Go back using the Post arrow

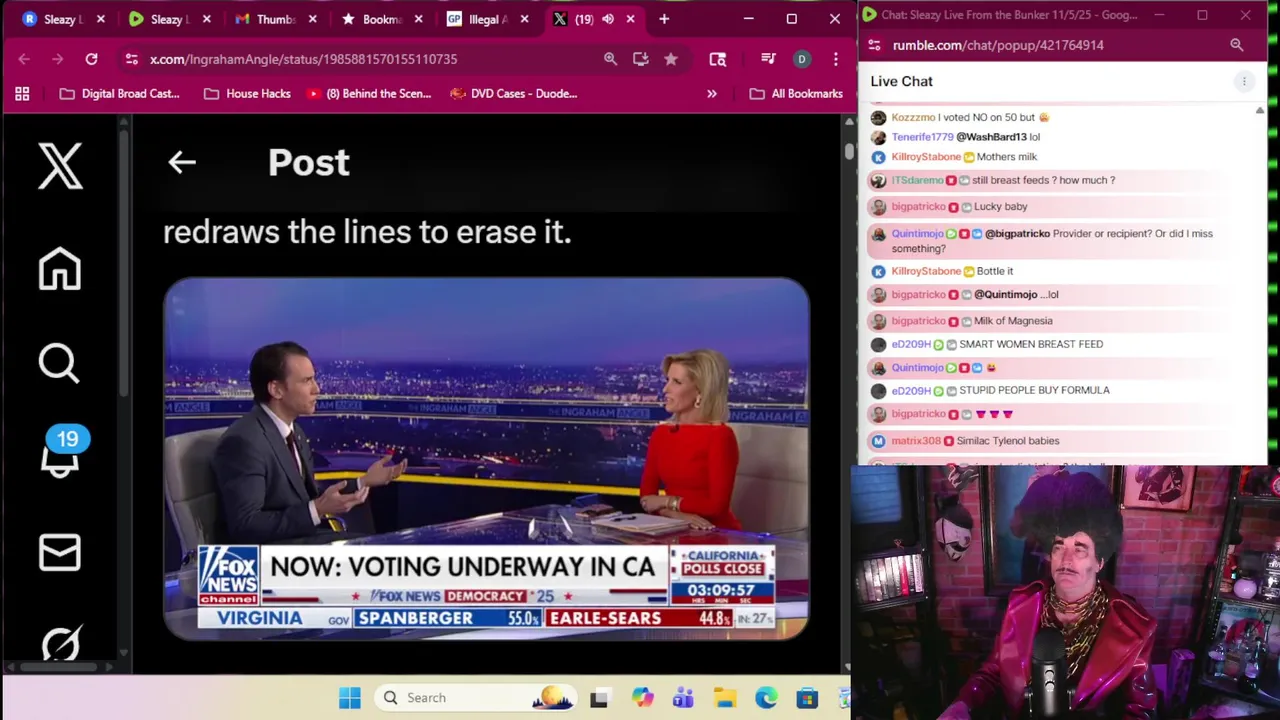pyautogui.click(x=182, y=162)
